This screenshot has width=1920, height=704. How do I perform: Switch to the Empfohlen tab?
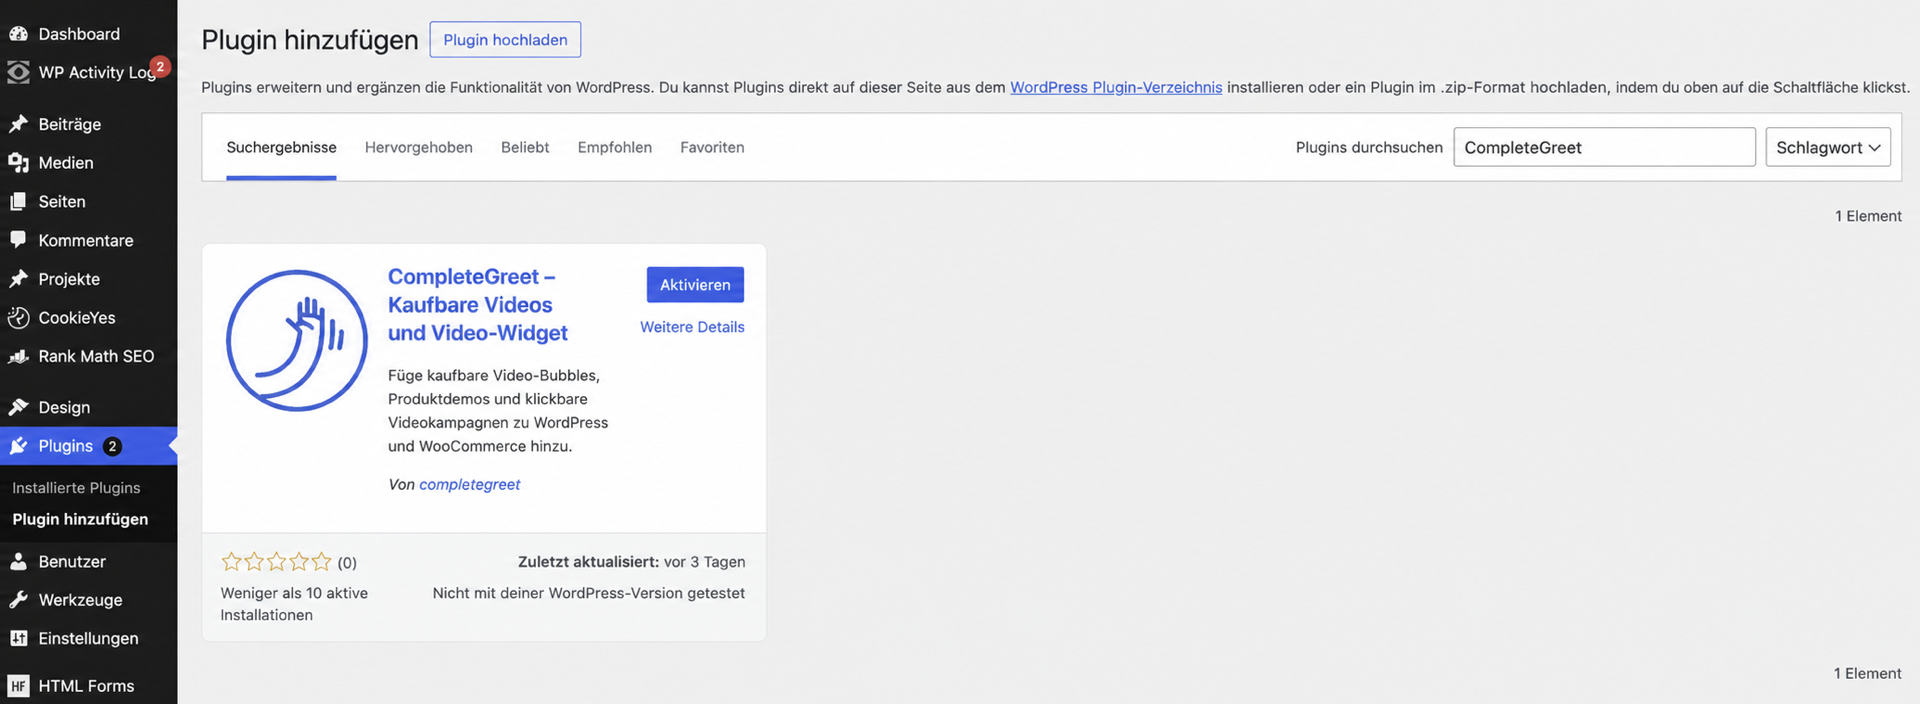coord(615,147)
